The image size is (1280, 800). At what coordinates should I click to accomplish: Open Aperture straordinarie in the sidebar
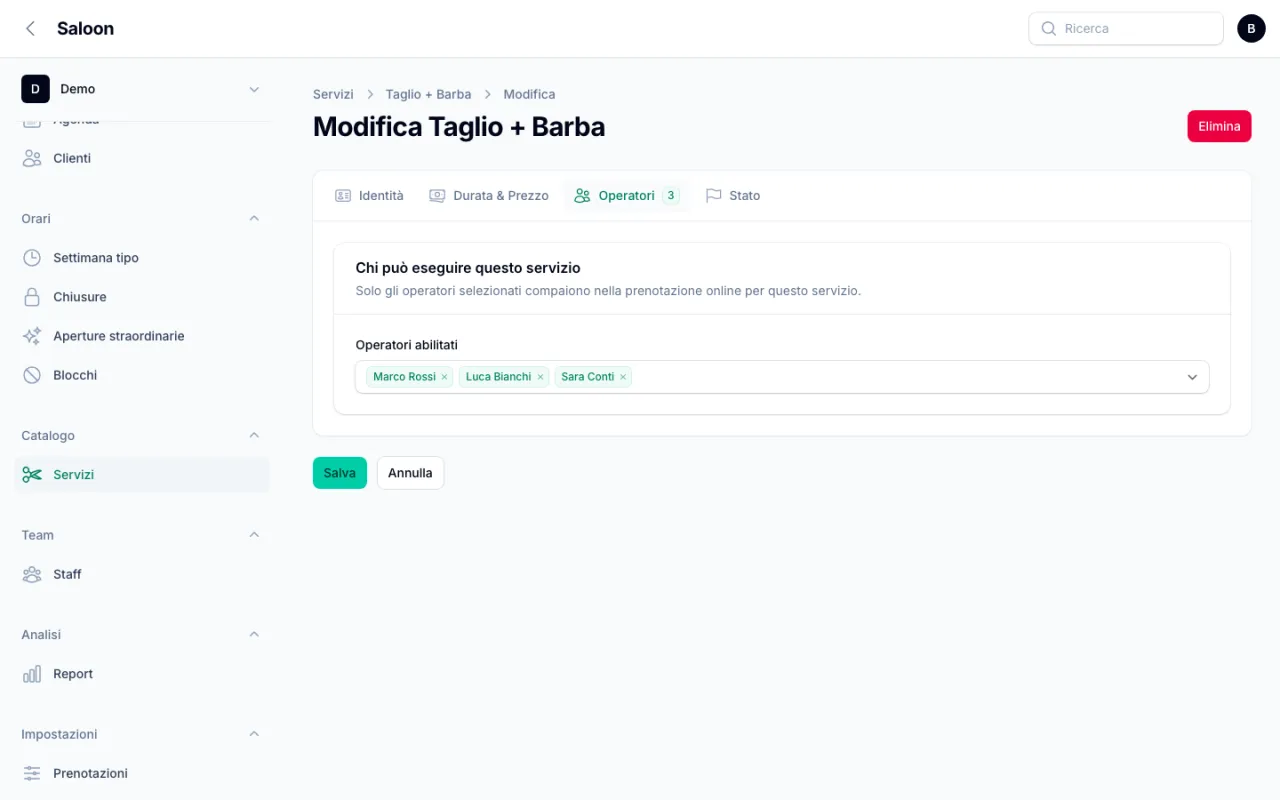pyautogui.click(x=142, y=336)
